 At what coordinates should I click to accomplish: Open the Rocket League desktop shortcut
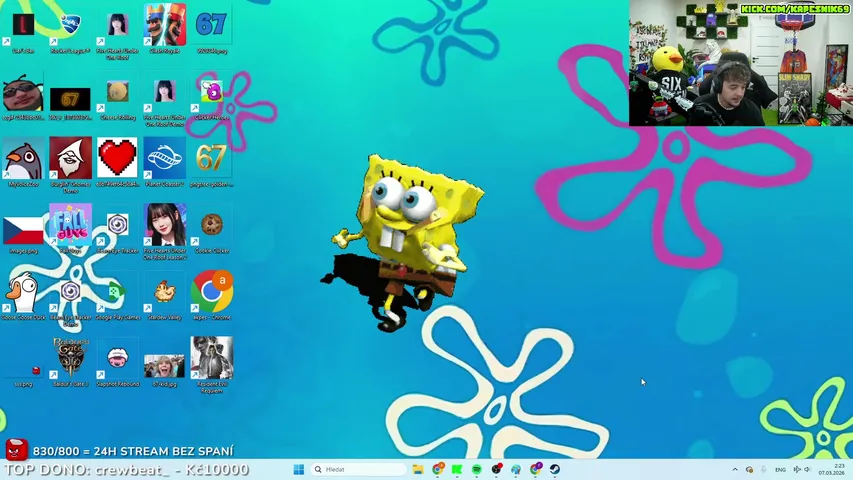[70, 30]
